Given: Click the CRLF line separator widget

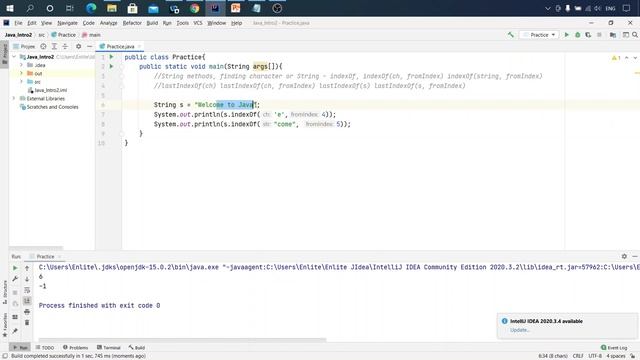Looking at the screenshot, I should [x=578, y=356].
